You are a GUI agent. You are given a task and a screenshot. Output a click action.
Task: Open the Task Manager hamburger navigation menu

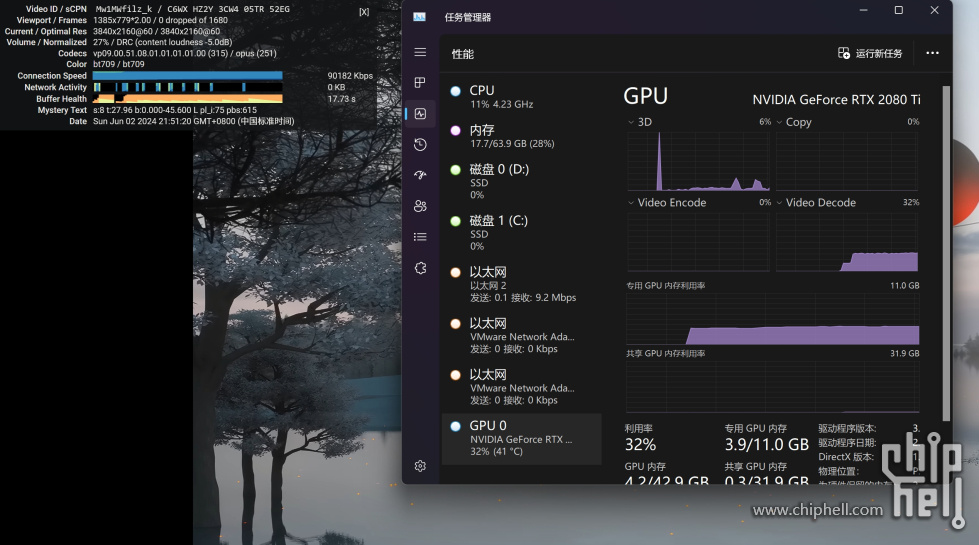420,52
